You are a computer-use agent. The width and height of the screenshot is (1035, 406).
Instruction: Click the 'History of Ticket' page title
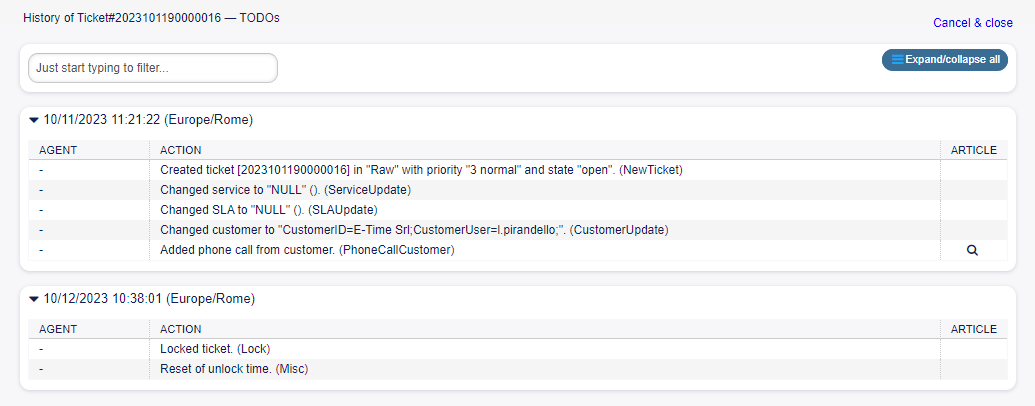[x=151, y=19]
